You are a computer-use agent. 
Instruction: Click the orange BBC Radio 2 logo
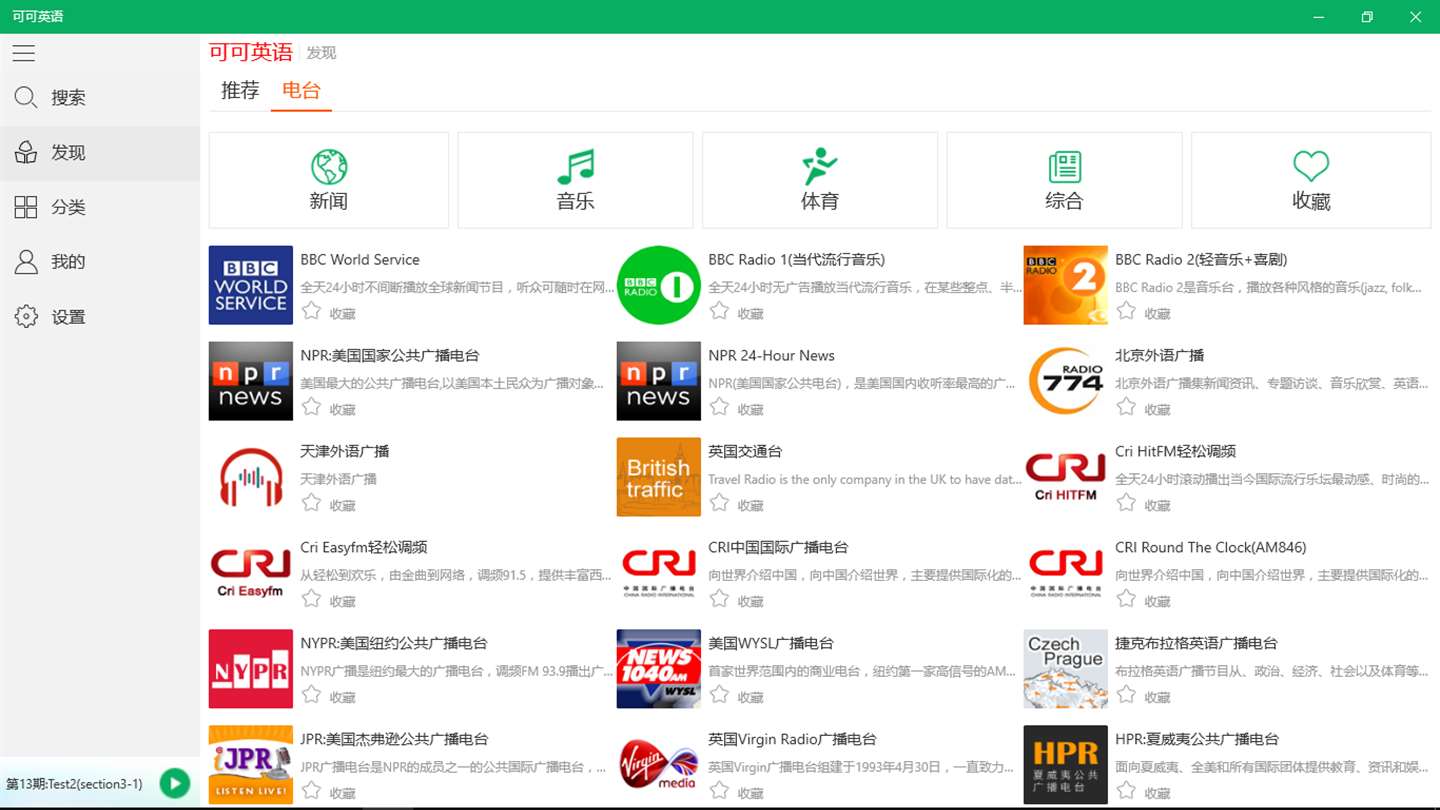[x=1066, y=285]
